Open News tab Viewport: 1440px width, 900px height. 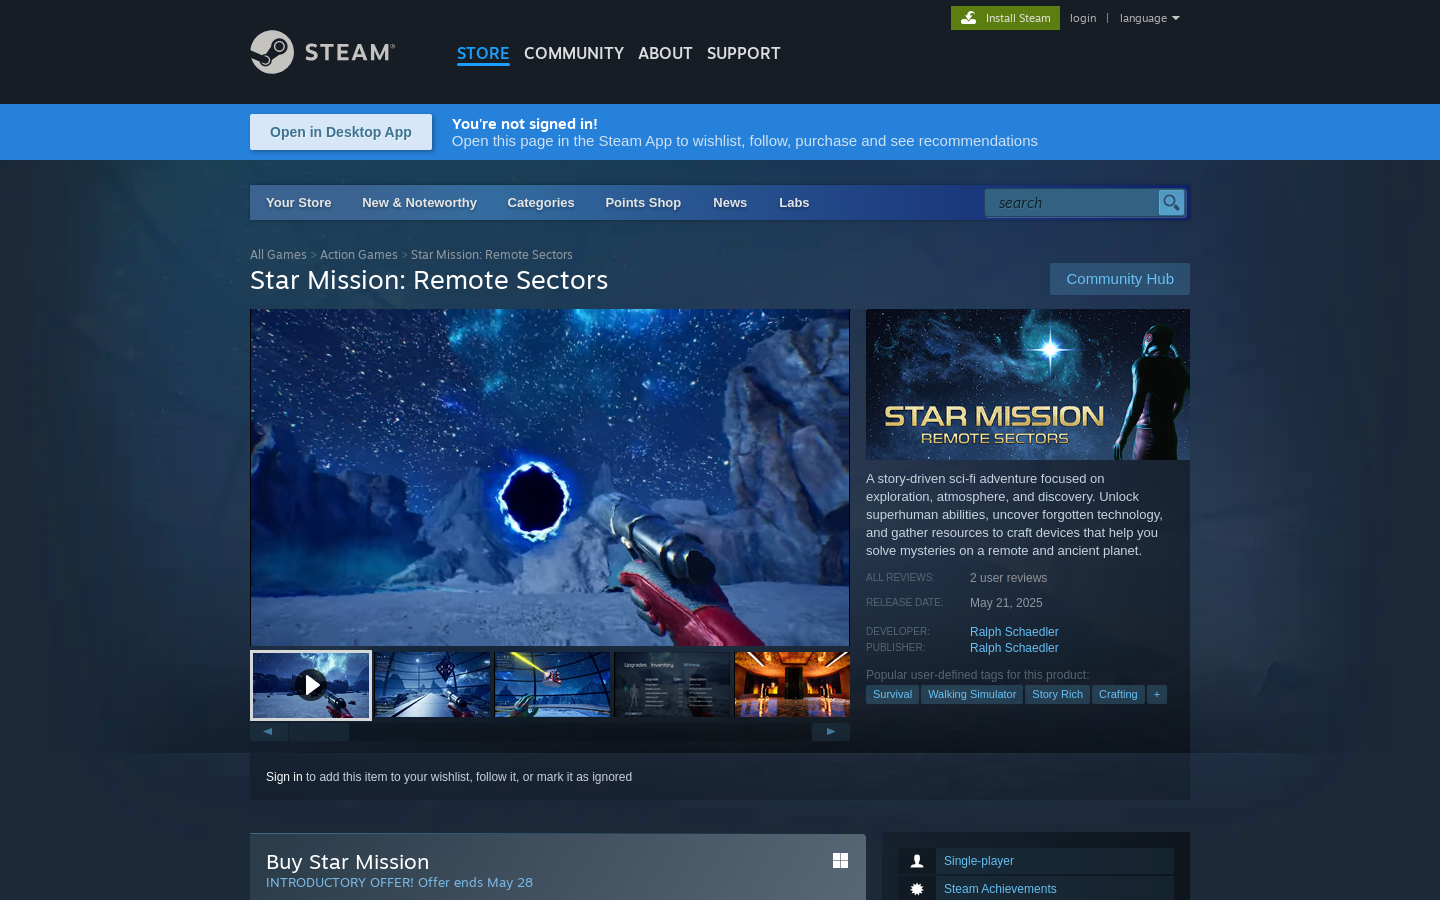click(730, 203)
